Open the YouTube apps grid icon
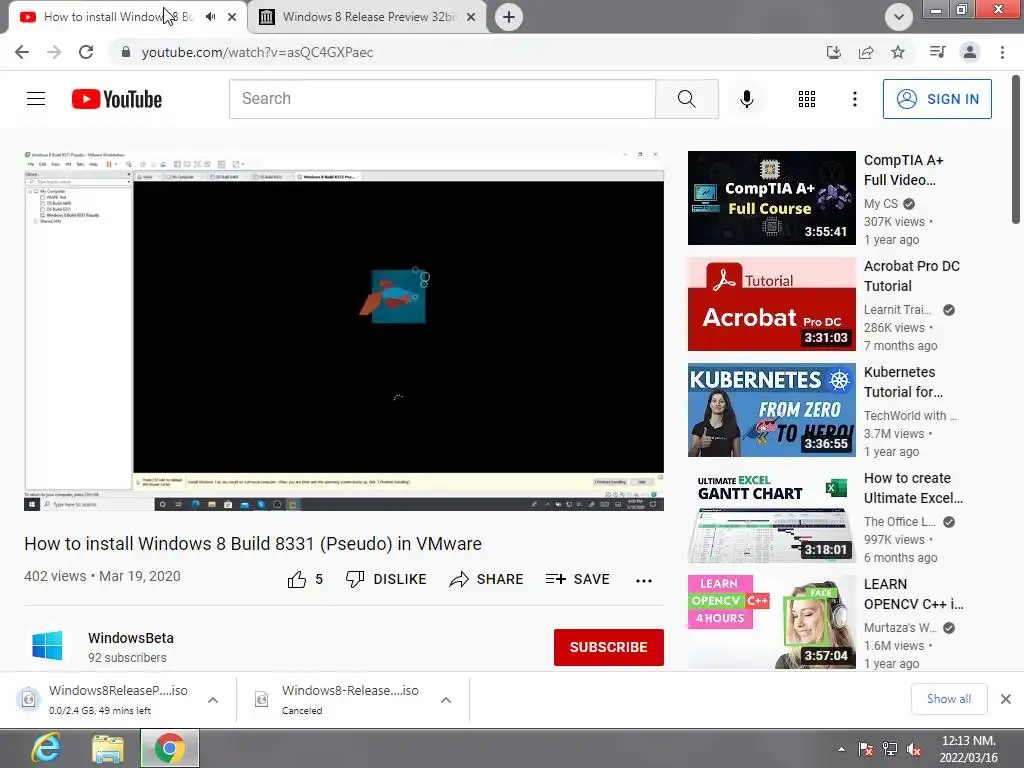Image resolution: width=1024 pixels, height=768 pixels. pyautogui.click(x=807, y=99)
